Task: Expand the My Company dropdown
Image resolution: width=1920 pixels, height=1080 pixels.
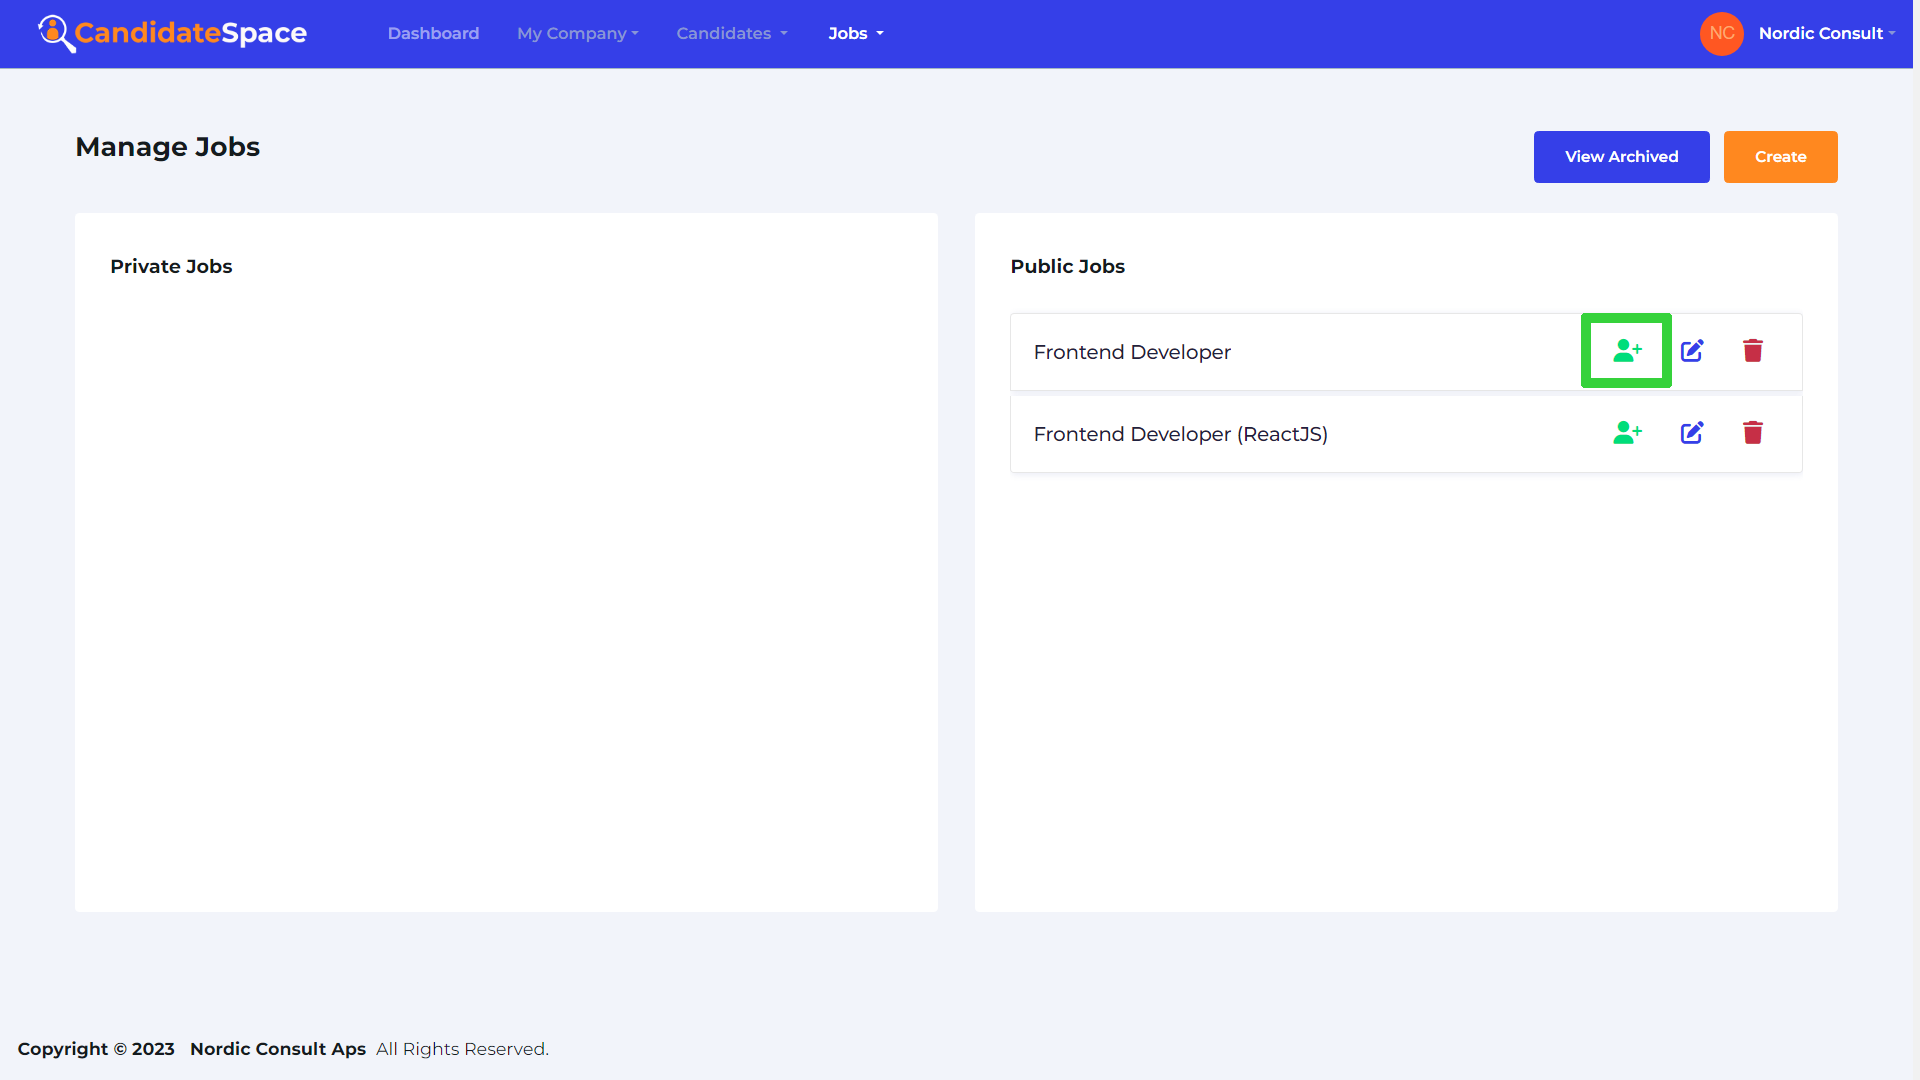Action: pos(576,33)
